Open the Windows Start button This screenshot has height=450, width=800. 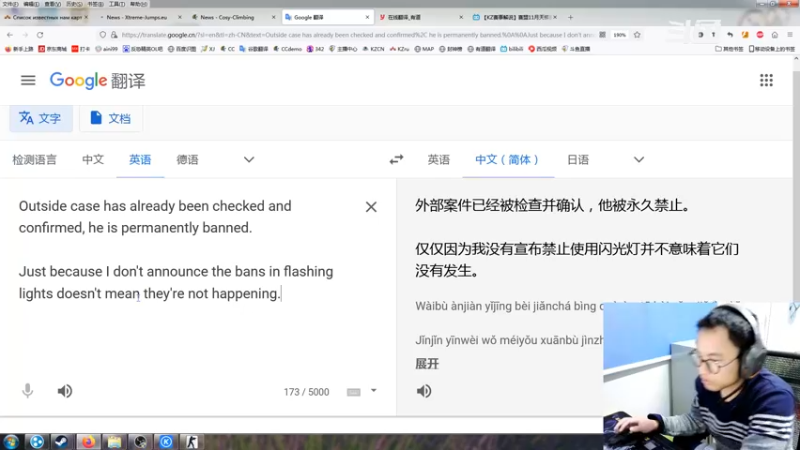11,442
